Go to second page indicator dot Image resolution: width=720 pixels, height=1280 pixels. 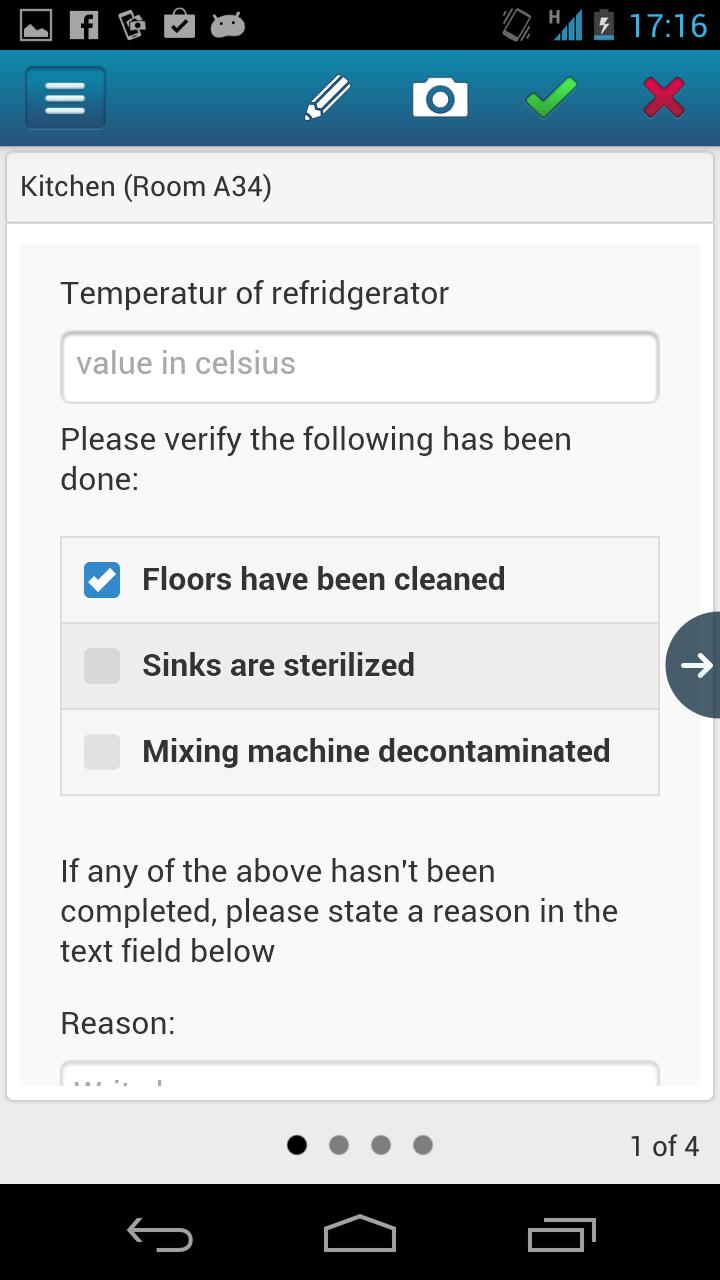tap(339, 1145)
